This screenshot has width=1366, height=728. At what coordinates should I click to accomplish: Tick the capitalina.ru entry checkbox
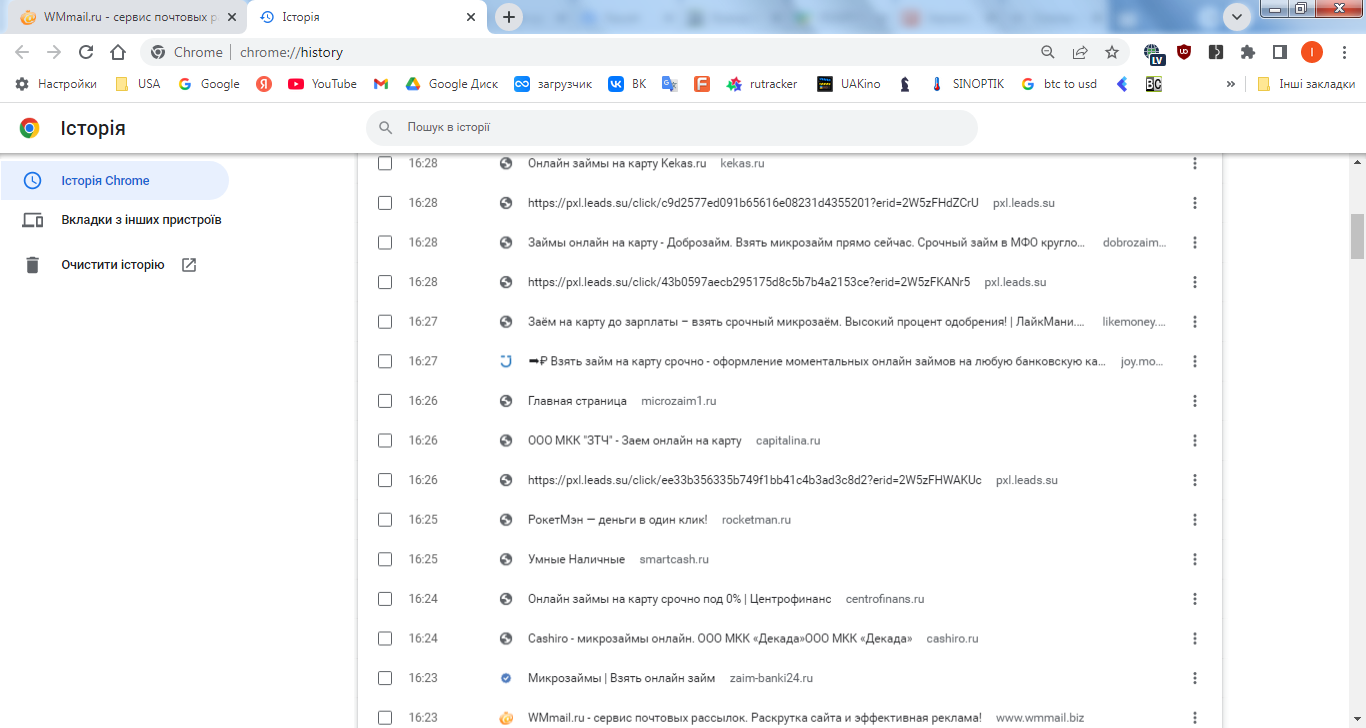pos(385,440)
